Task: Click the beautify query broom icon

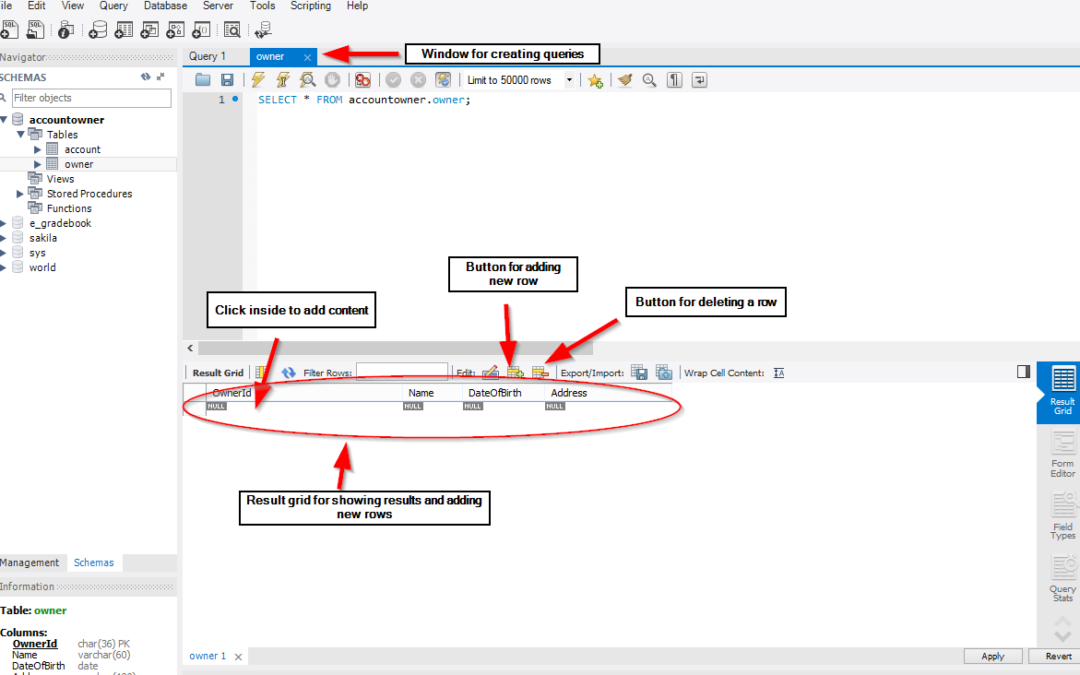Action: [x=625, y=80]
